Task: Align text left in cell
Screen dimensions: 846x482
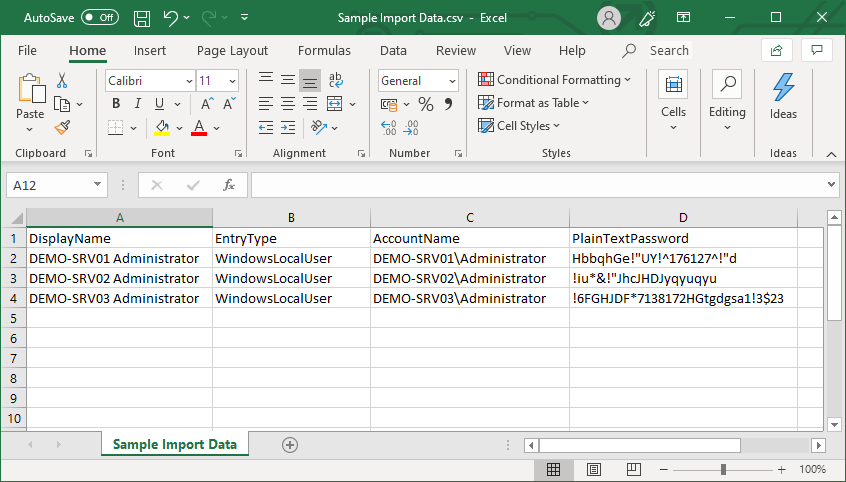Action: pyautogui.click(x=266, y=104)
